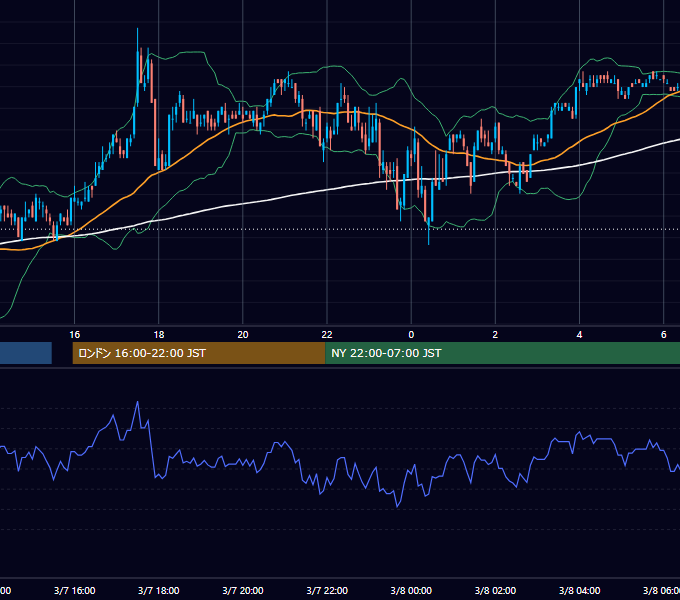Image resolution: width=680 pixels, height=600 pixels.
Task: Click the NY 22:00-07:00 JST session bar
Action: point(502,353)
